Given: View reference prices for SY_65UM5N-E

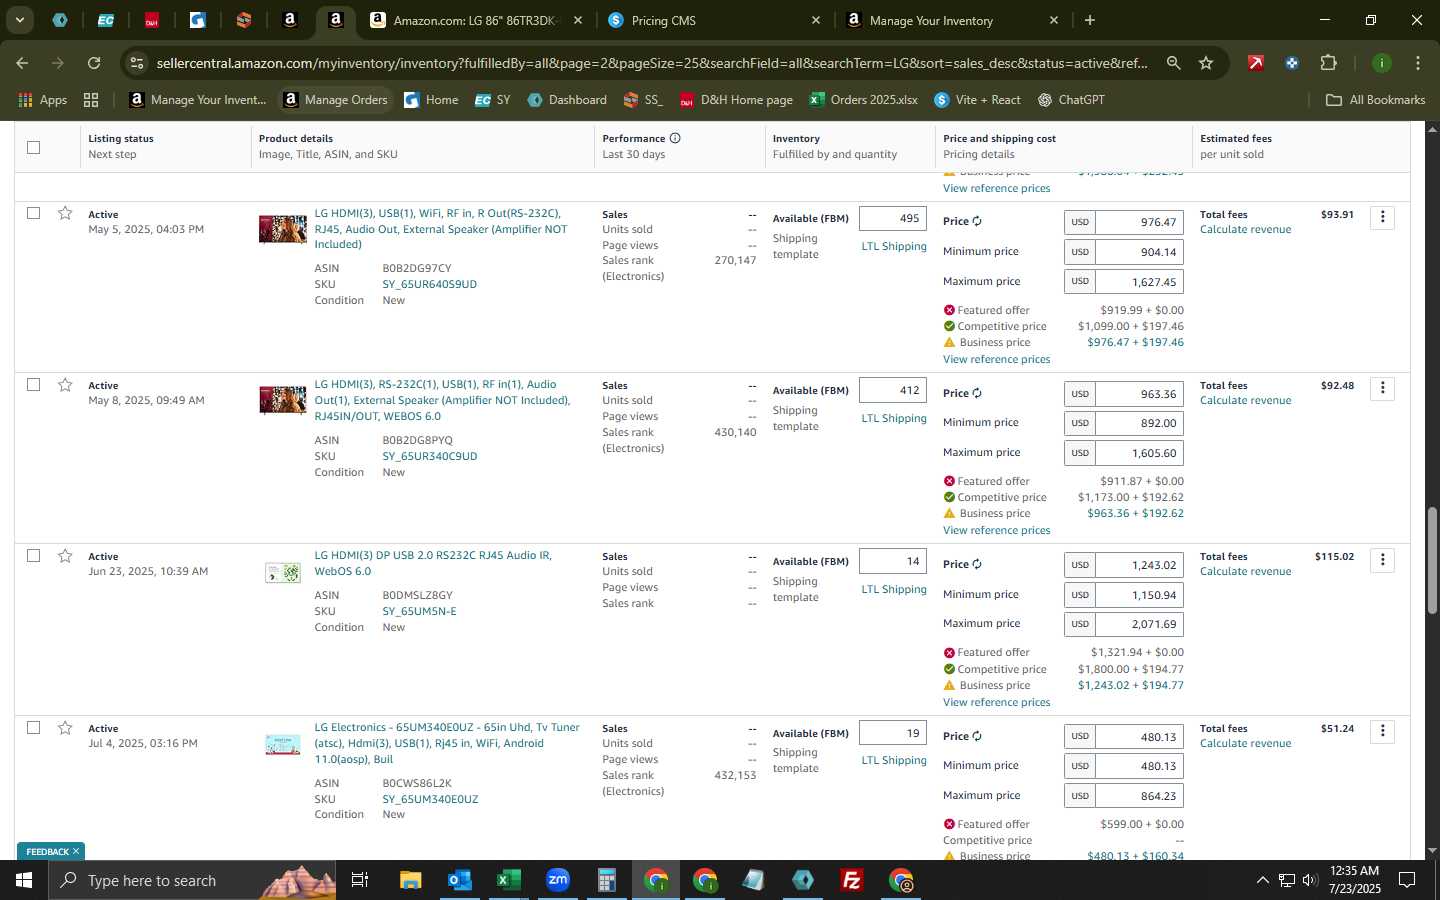Looking at the screenshot, I should click(x=996, y=702).
